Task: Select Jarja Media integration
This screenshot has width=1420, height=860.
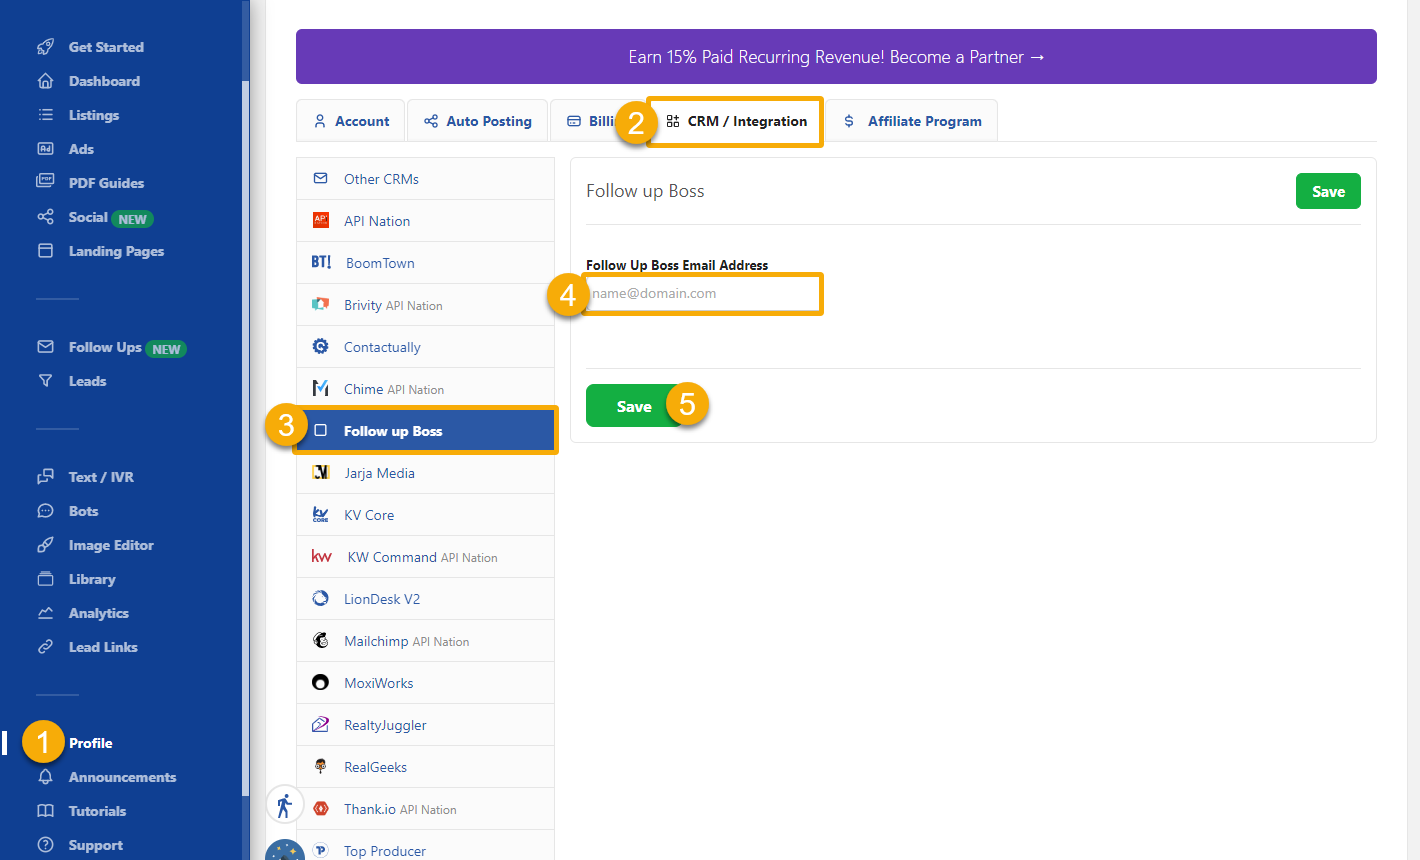Action: pos(426,473)
